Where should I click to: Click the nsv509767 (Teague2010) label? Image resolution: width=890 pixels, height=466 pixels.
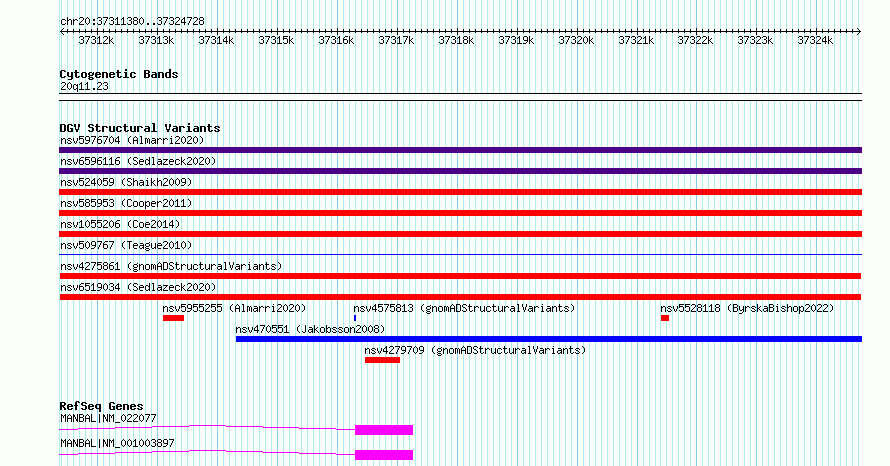click(126, 245)
